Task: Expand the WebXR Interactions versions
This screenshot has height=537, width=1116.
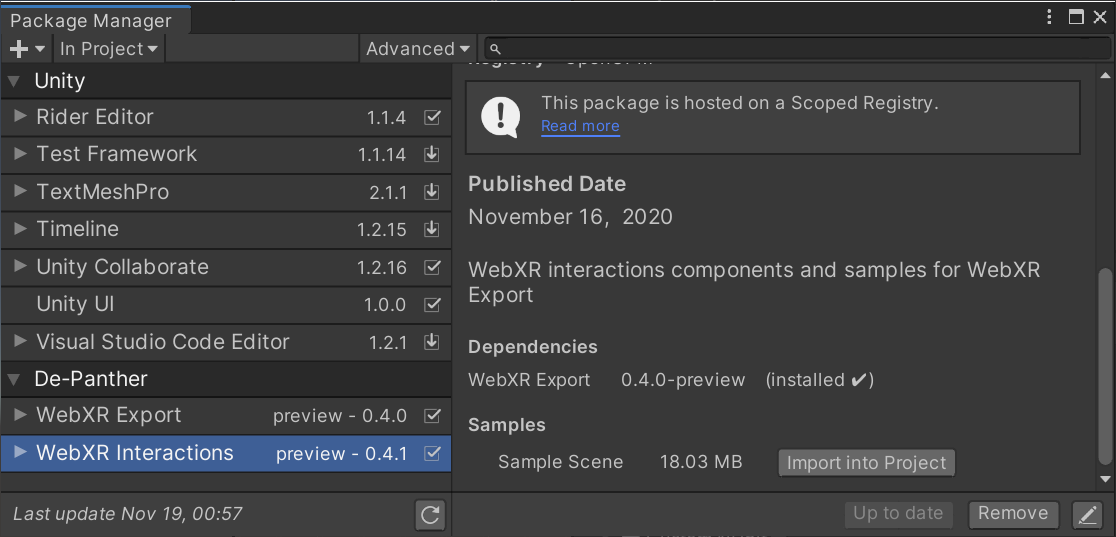Action: [x=21, y=453]
